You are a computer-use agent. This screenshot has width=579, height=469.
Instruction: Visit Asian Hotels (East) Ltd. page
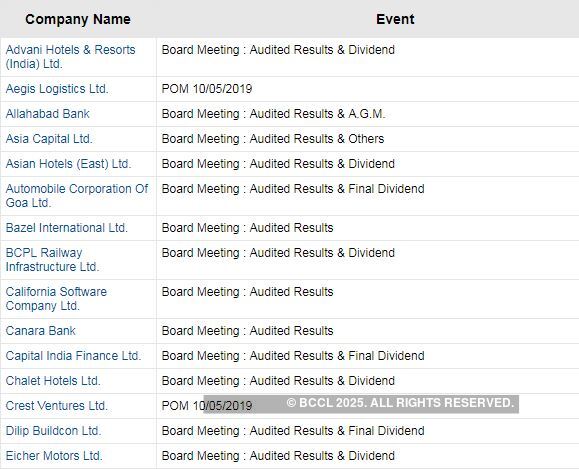coord(68,164)
